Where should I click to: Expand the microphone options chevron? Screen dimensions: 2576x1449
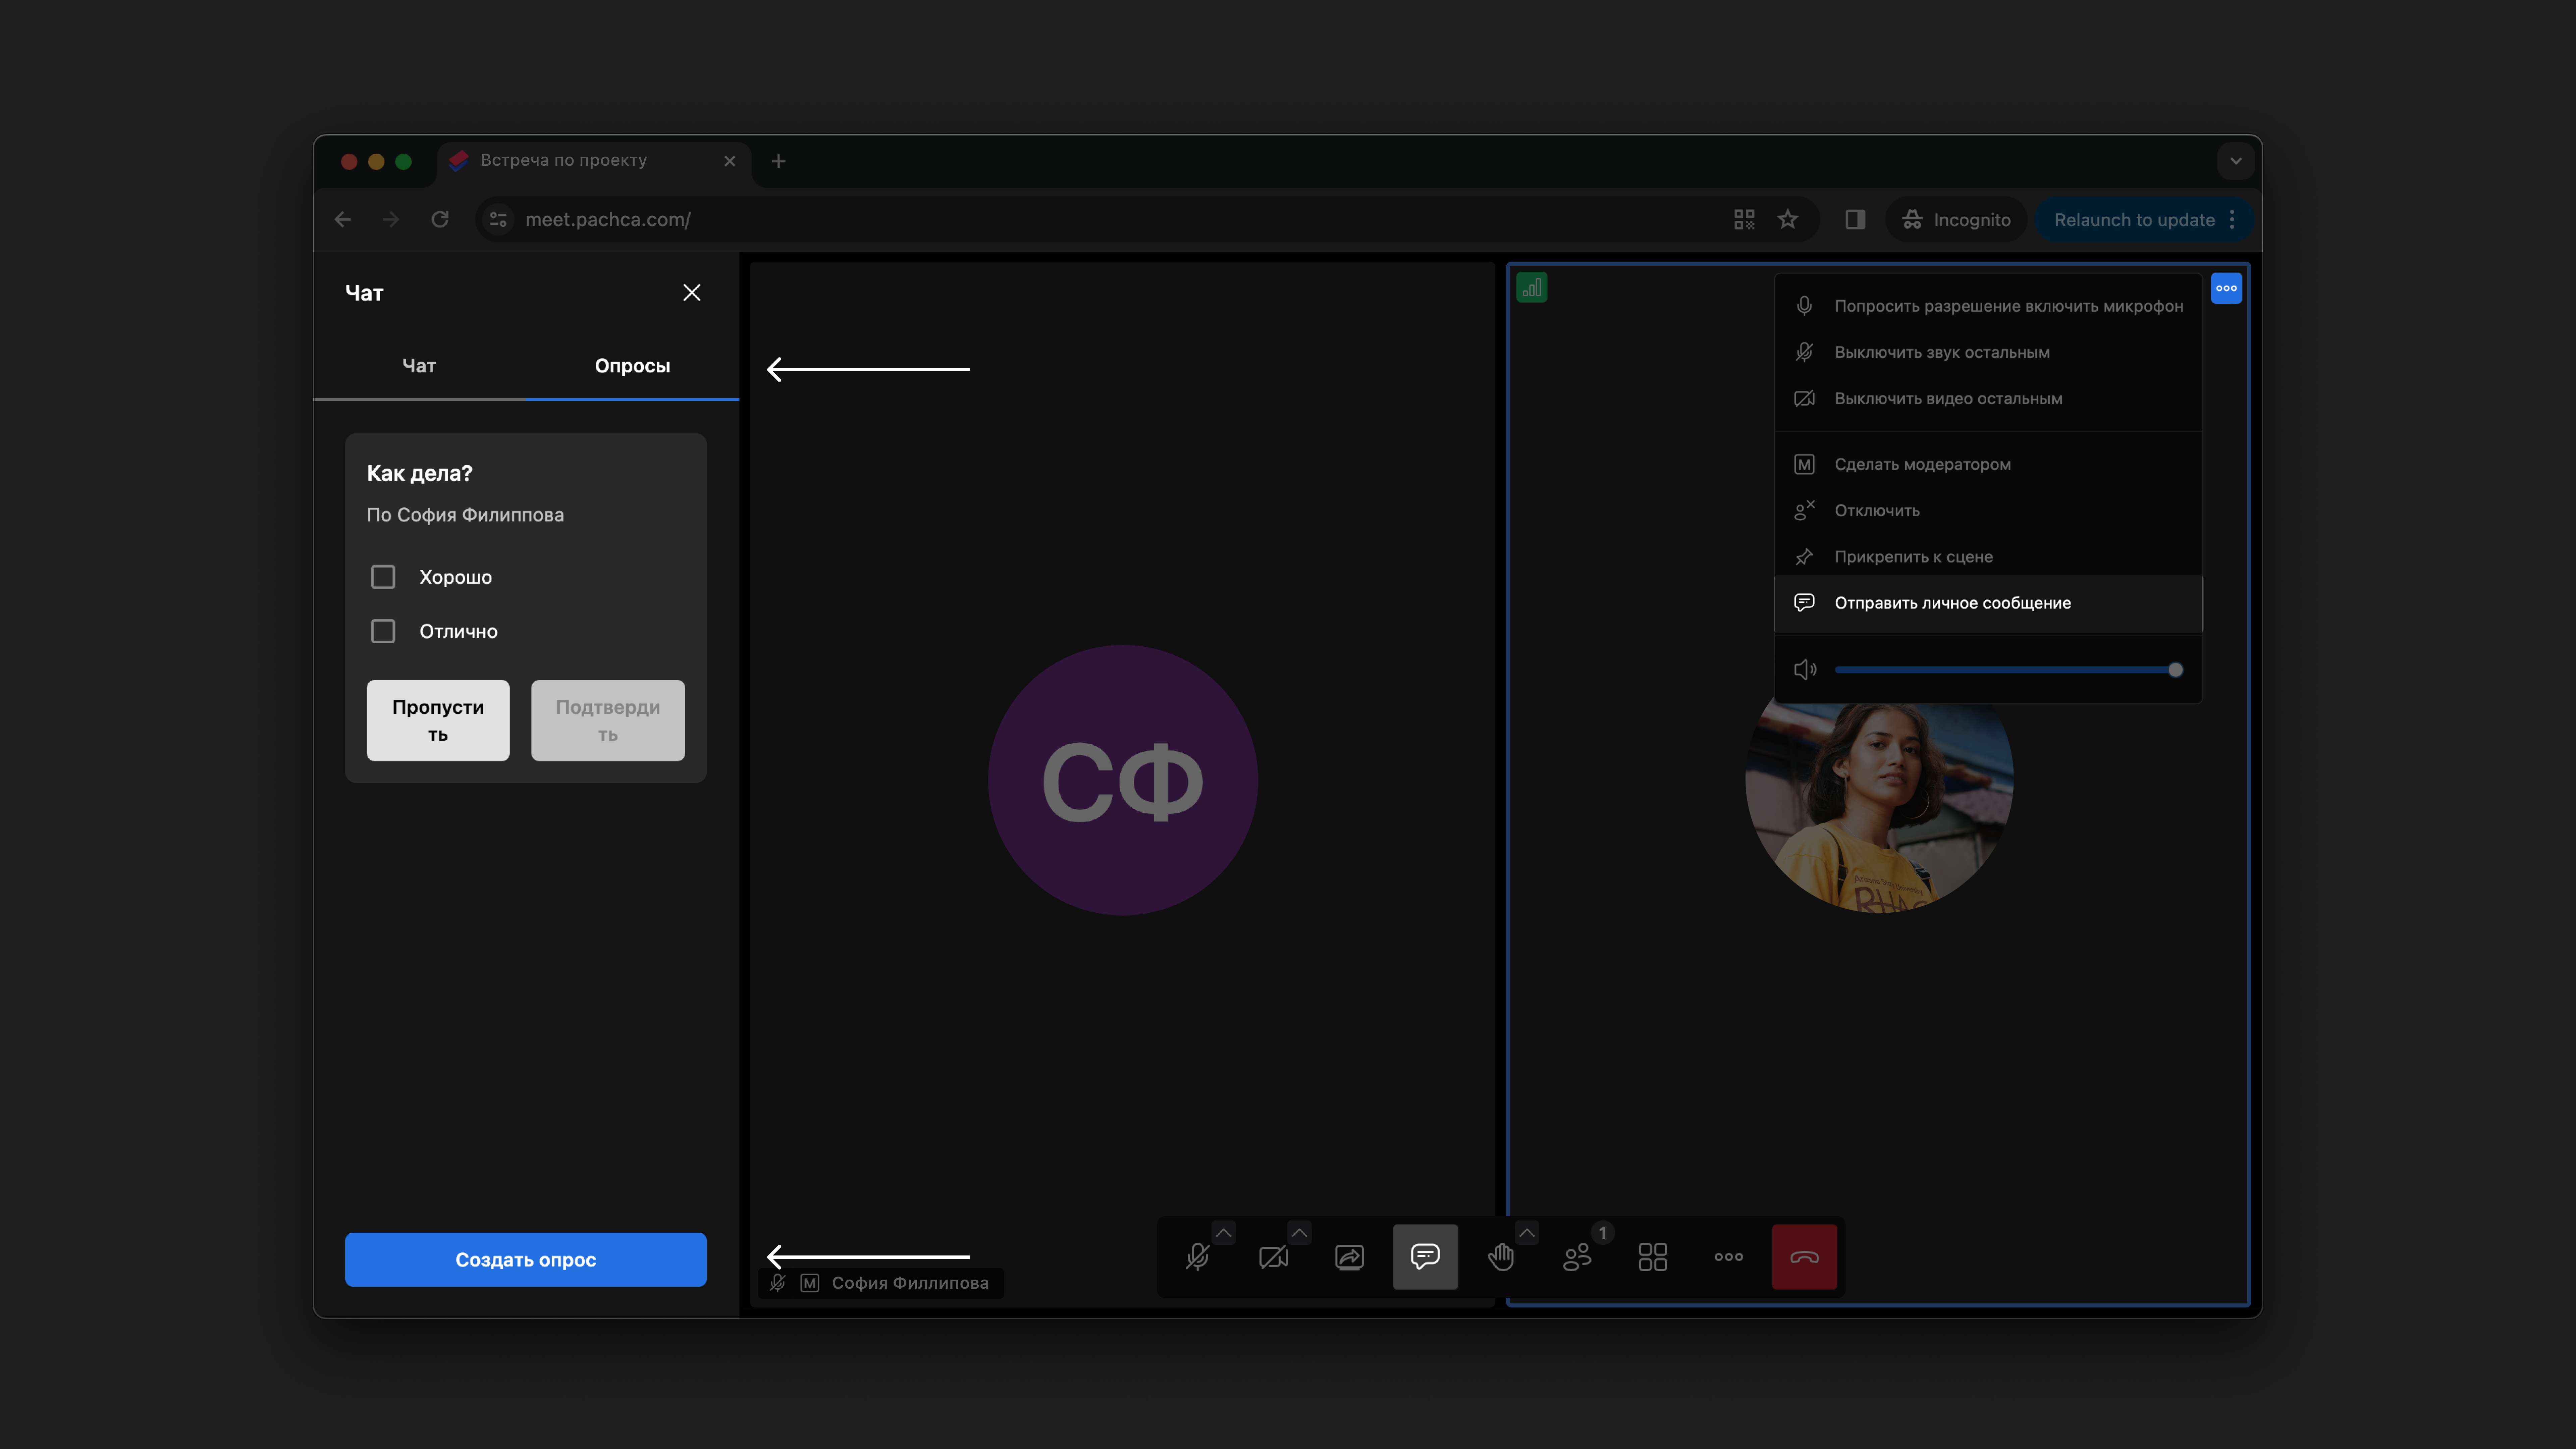pyautogui.click(x=1223, y=1233)
